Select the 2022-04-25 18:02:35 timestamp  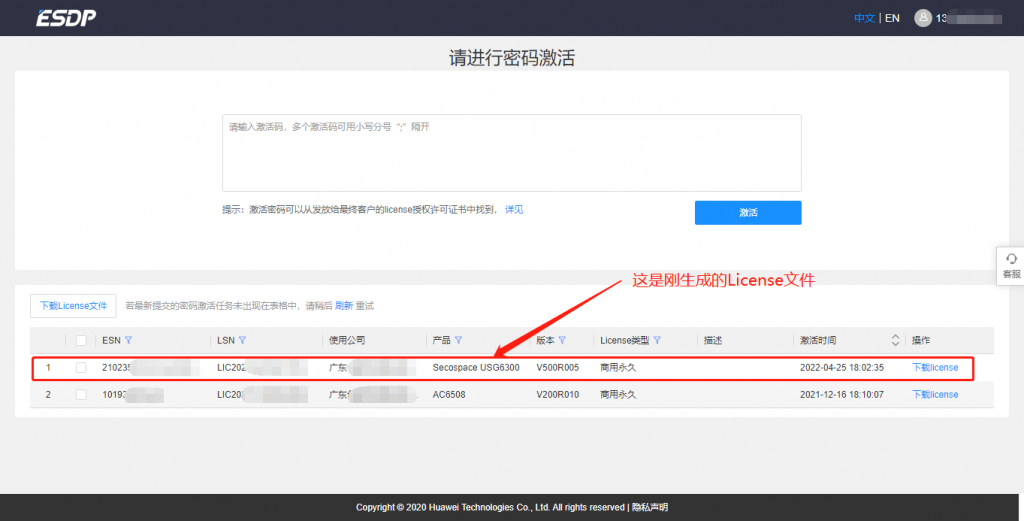(x=842, y=368)
